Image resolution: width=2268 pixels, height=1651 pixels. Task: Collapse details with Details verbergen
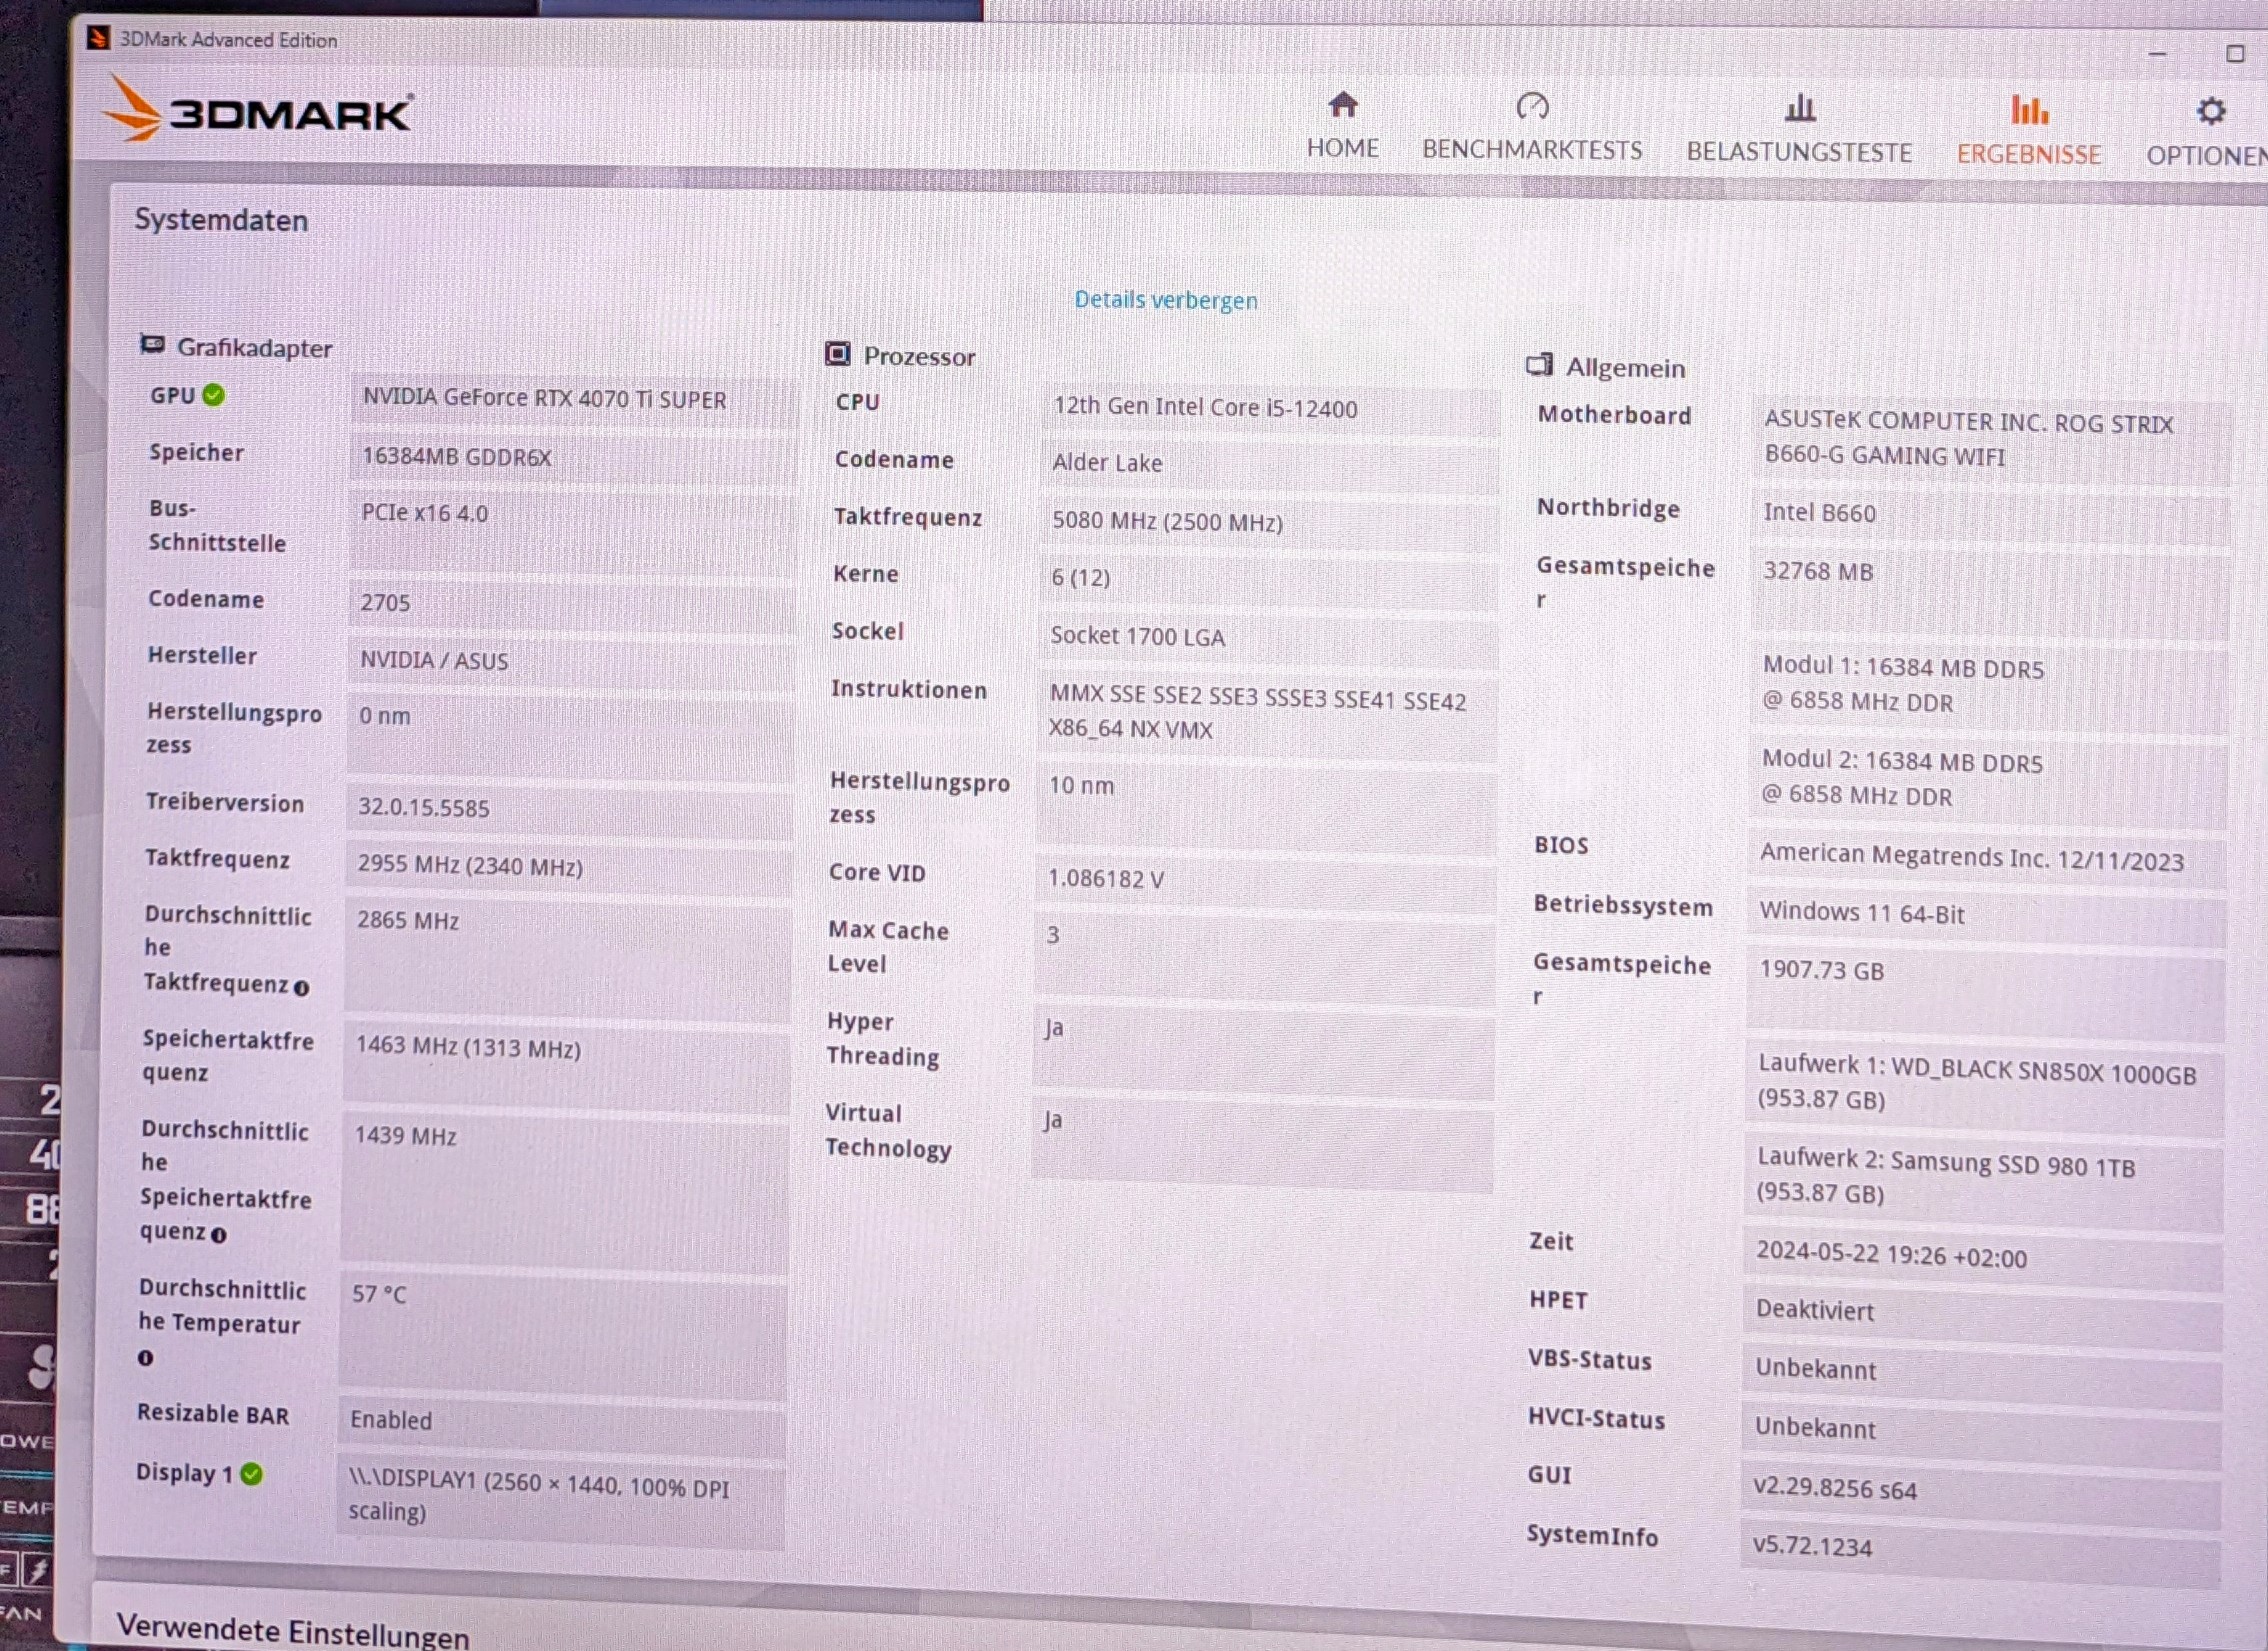(x=1165, y=300)
